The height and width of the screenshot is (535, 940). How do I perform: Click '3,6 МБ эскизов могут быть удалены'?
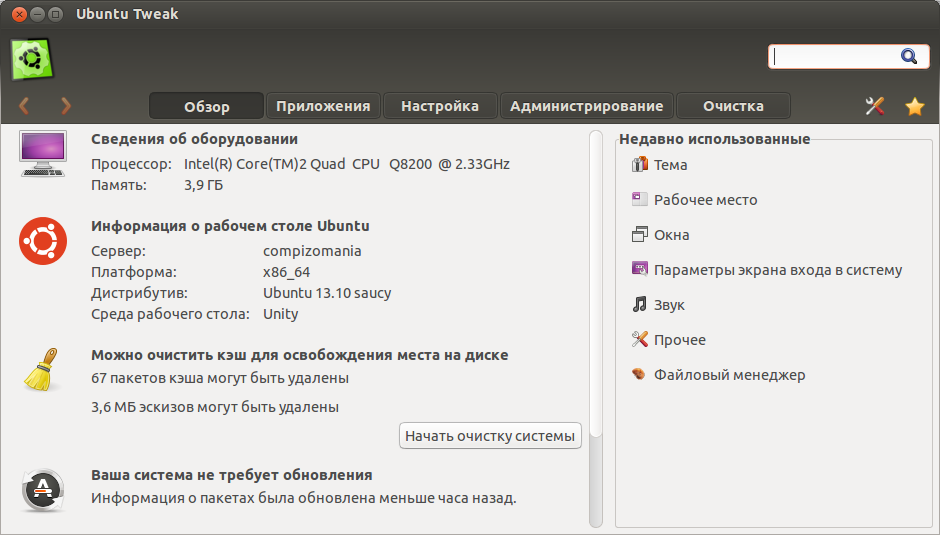point(215,407)
